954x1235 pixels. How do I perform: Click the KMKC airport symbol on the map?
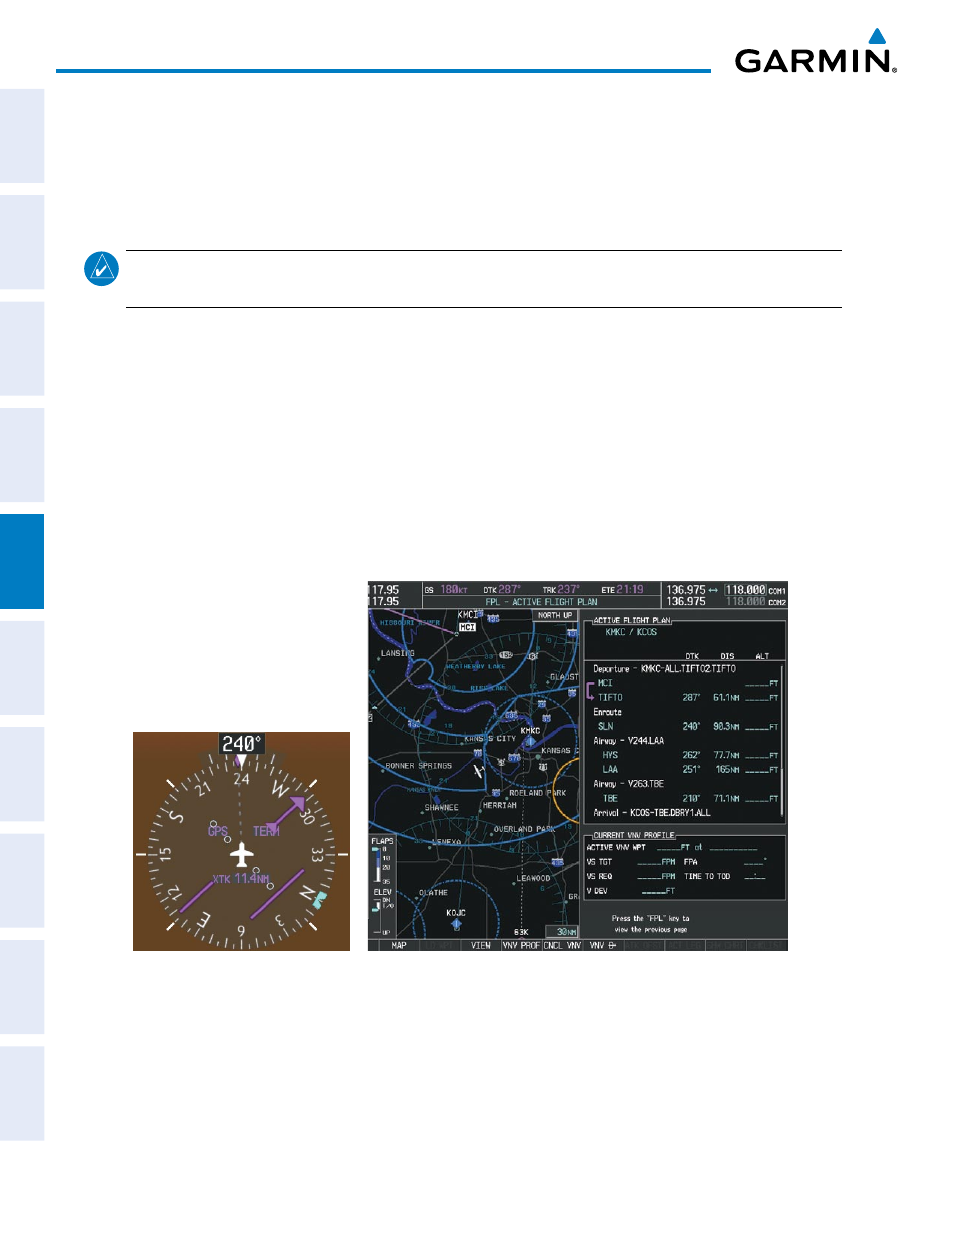530,740
